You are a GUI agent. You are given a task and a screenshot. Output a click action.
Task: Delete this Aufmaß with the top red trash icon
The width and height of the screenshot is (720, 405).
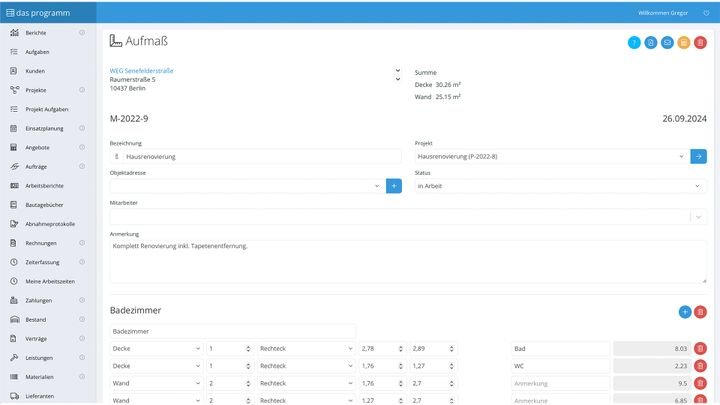tap(700, 43)
